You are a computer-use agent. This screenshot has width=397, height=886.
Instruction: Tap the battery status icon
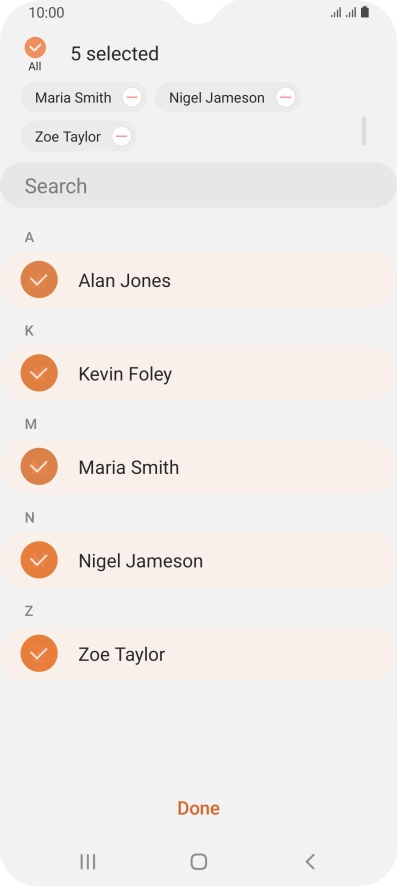click(365, 12)
